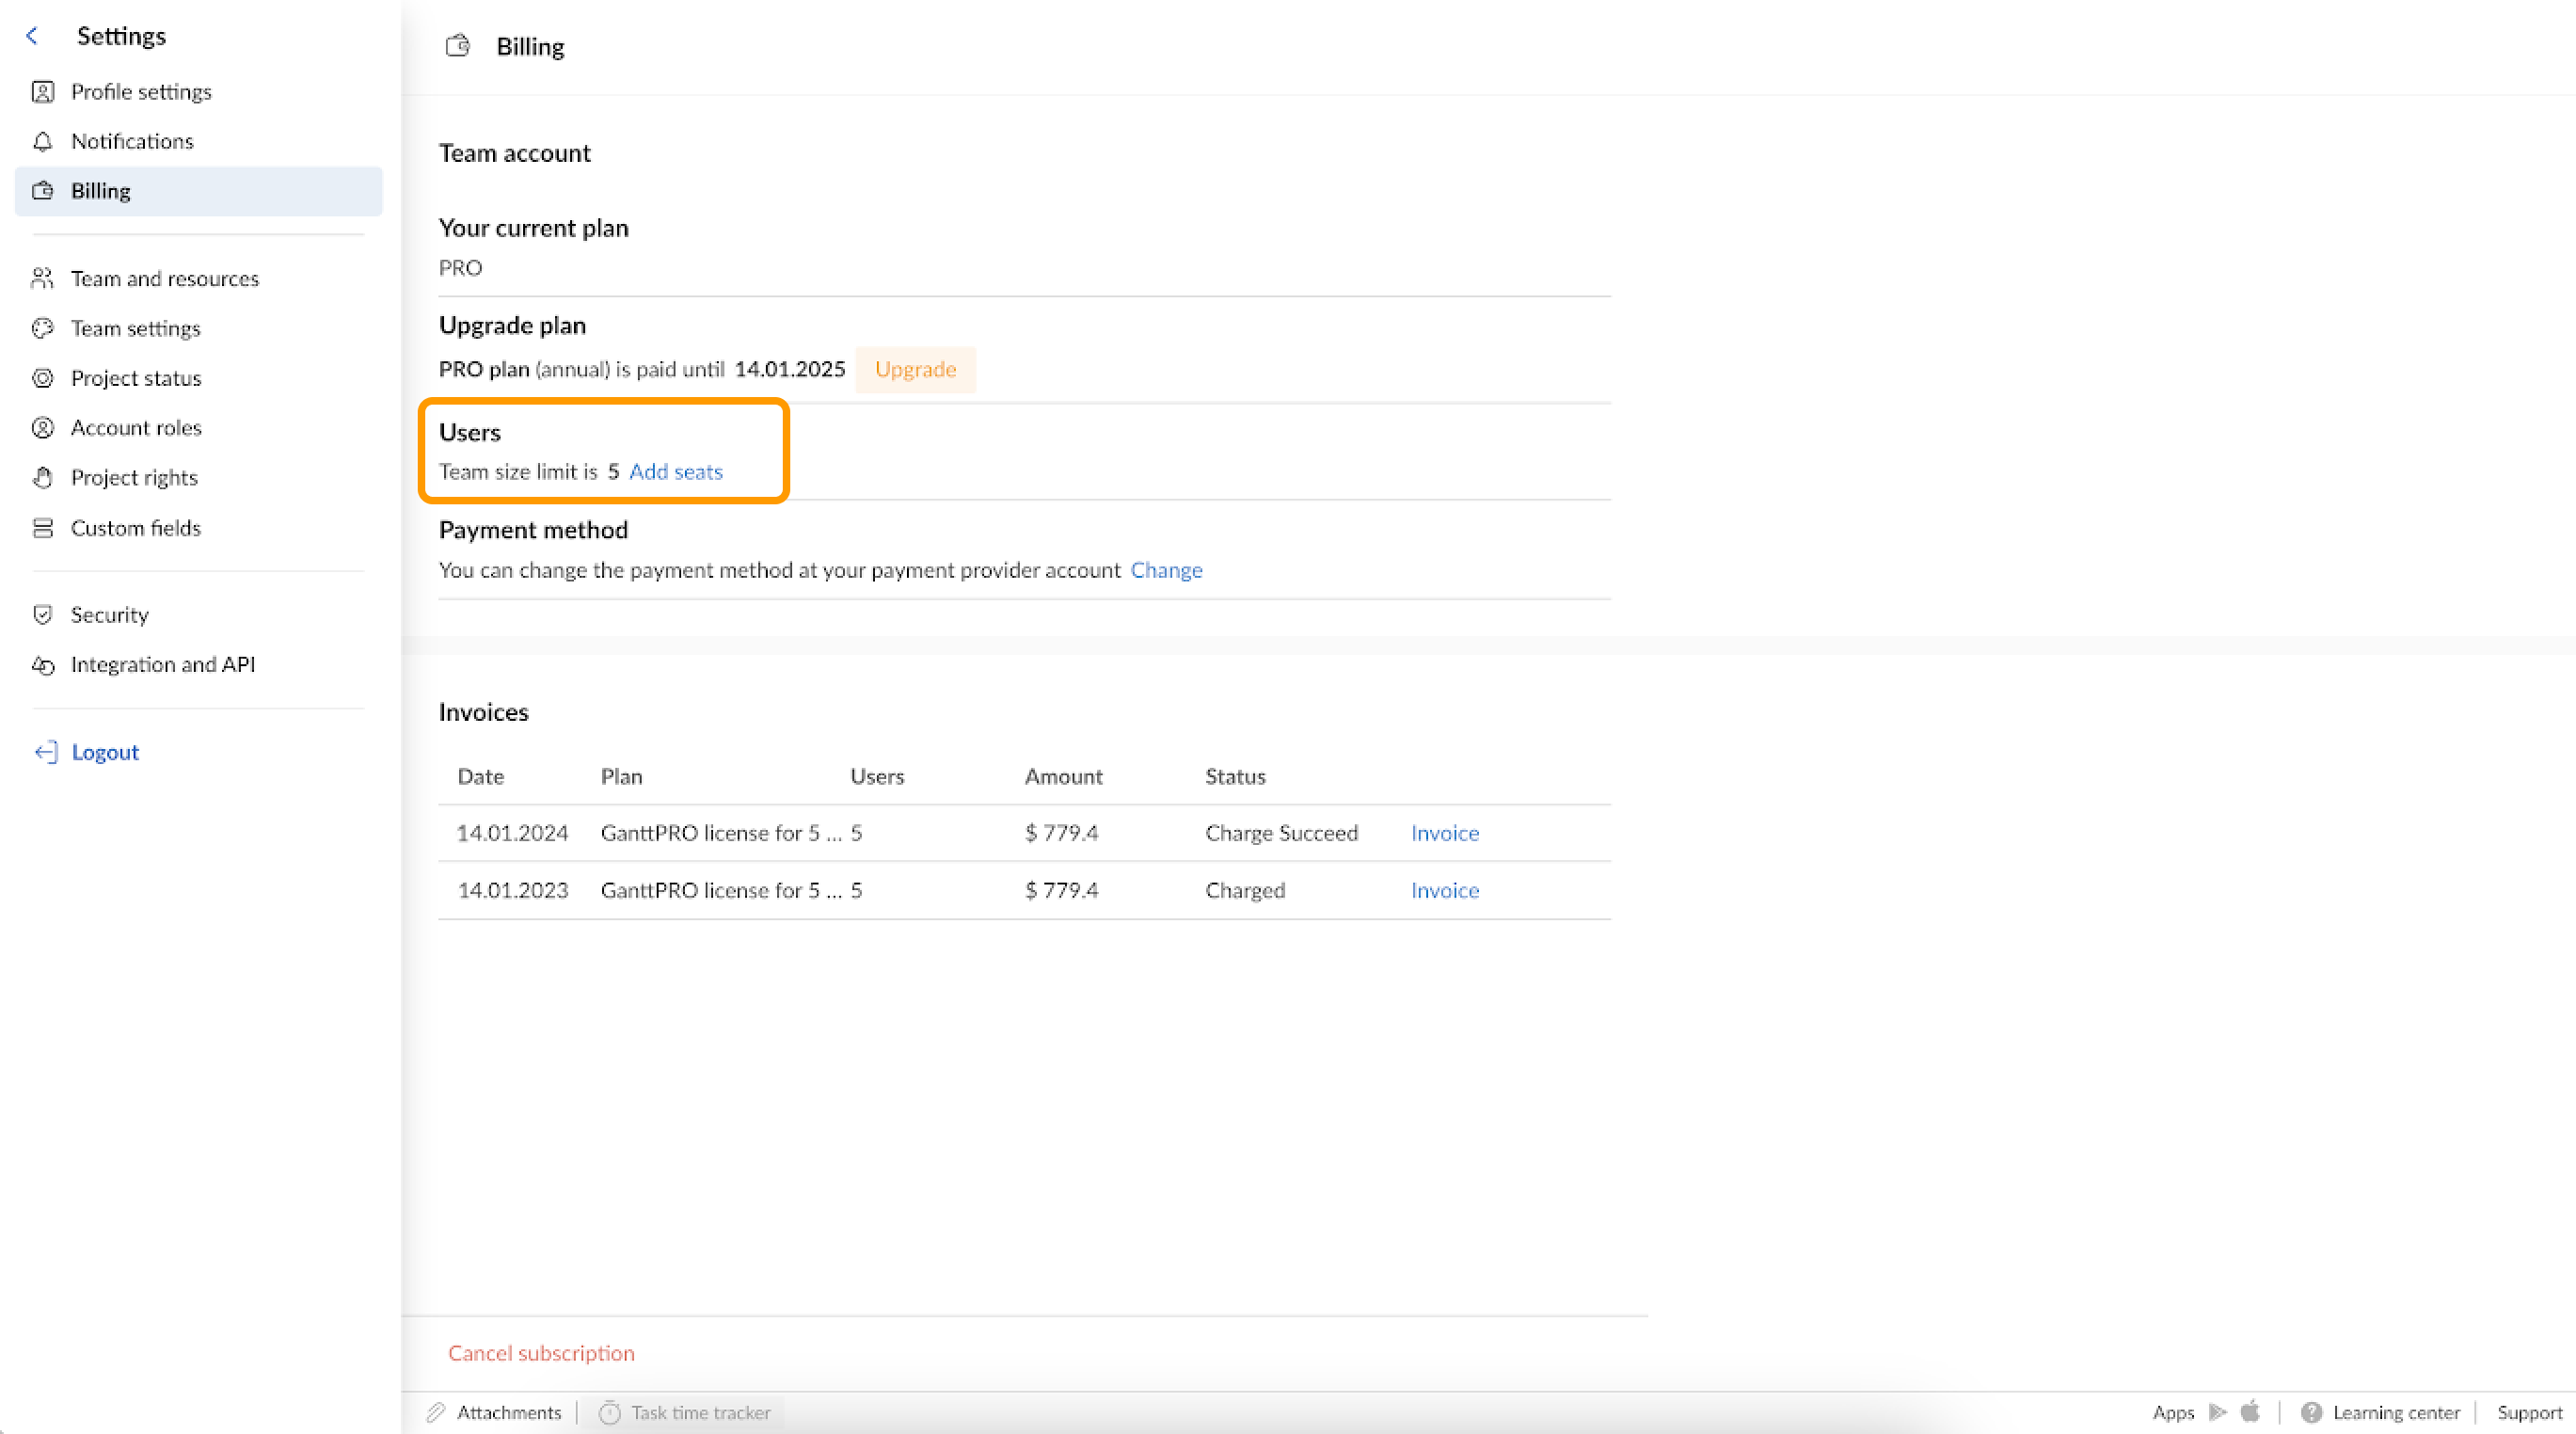Click the Attachments paperclip icon
2576x1434 pixels.
(x=435, y=1412)
